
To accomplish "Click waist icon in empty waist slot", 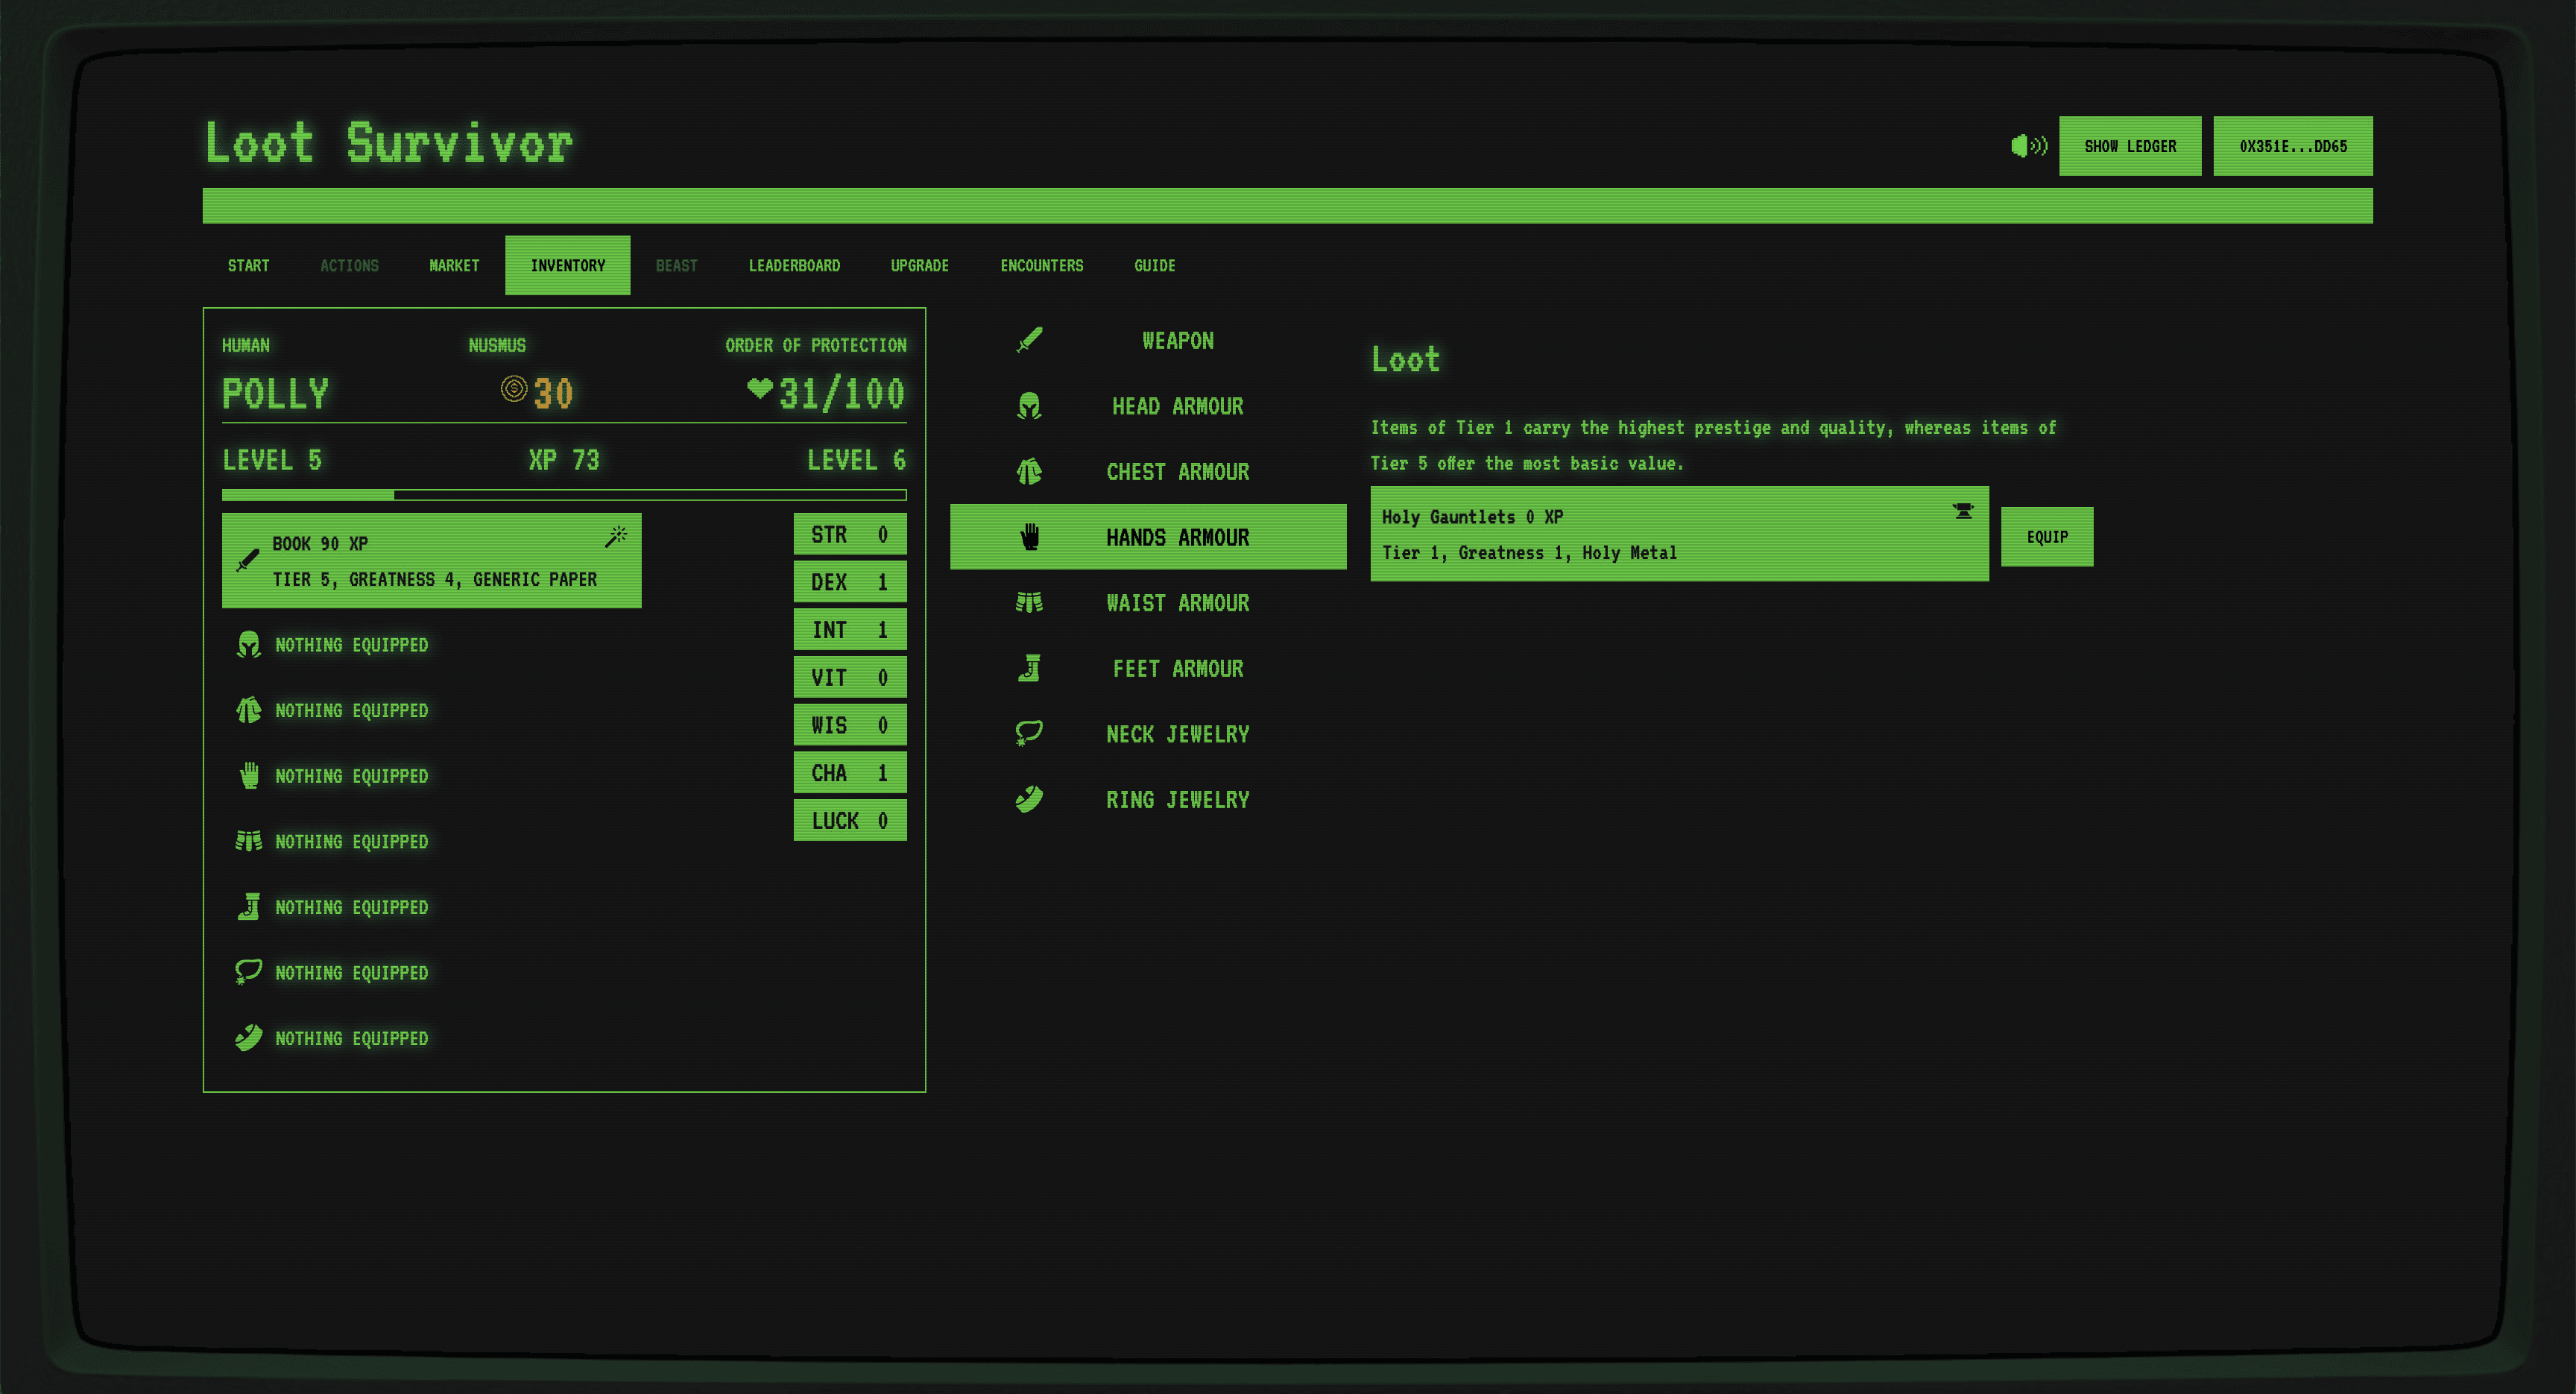I will click(x=249, y=841).
